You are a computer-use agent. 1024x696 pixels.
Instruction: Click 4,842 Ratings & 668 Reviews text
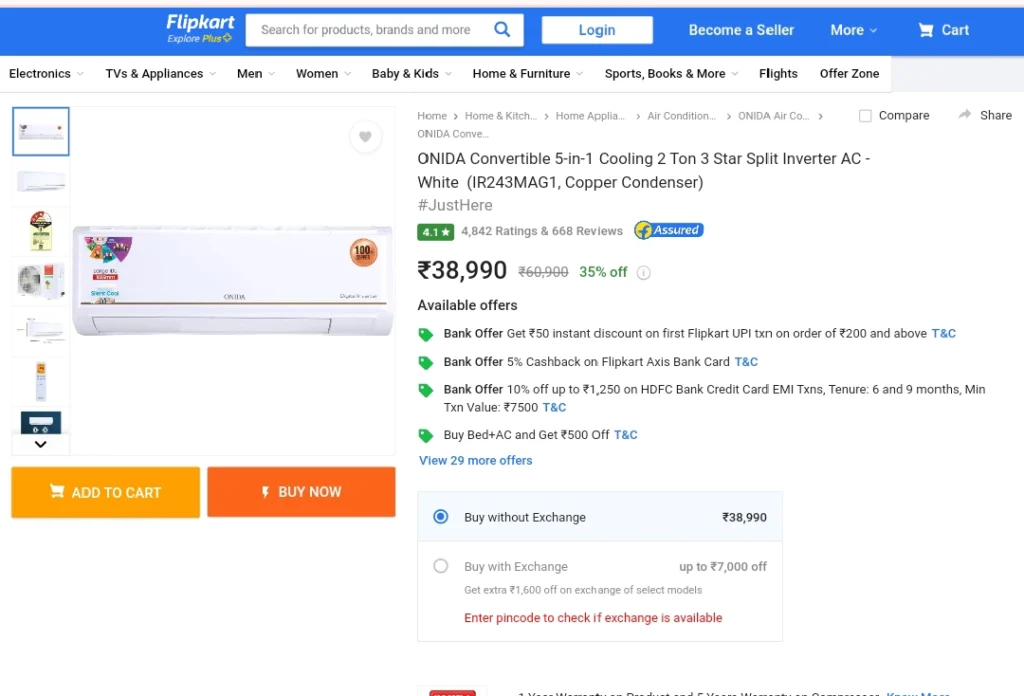(541, 231)
